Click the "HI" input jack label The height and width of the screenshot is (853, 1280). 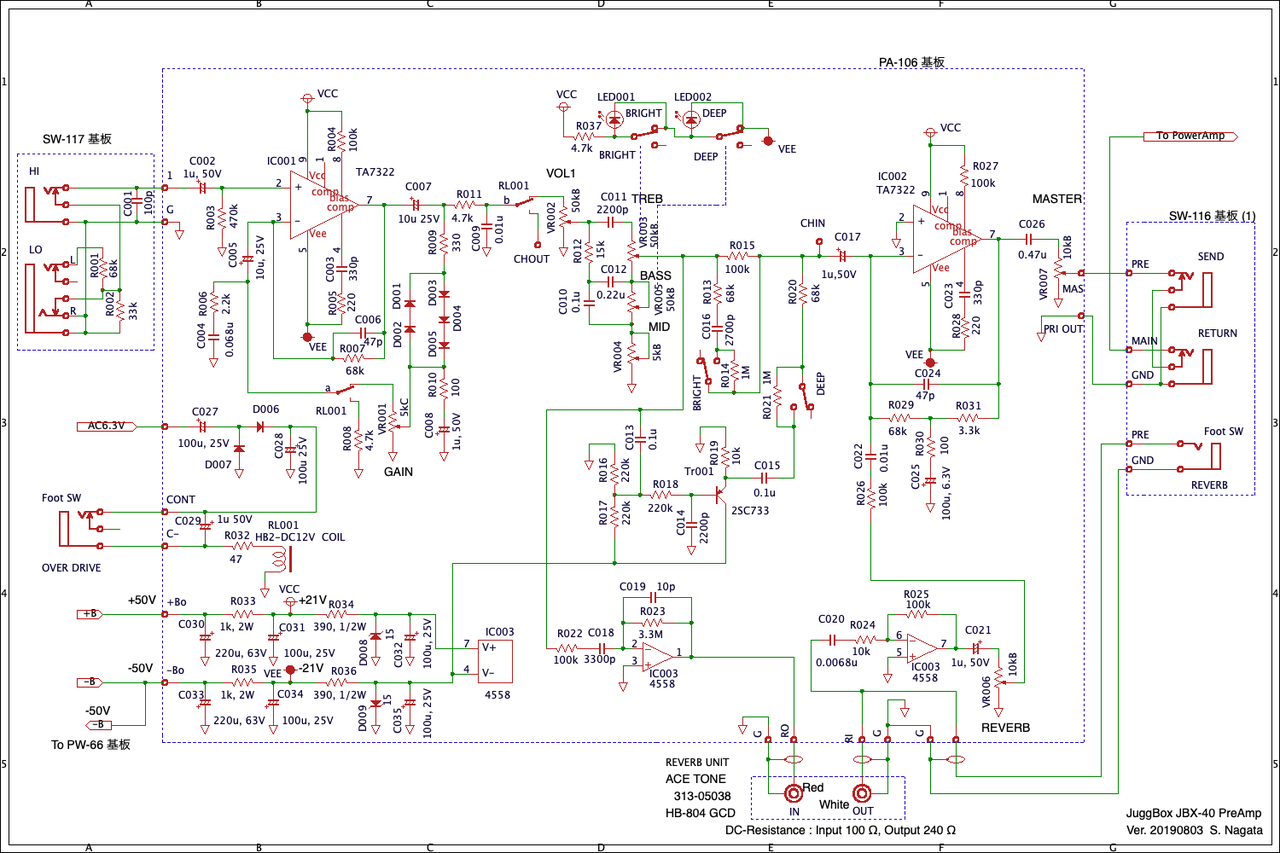35,172
